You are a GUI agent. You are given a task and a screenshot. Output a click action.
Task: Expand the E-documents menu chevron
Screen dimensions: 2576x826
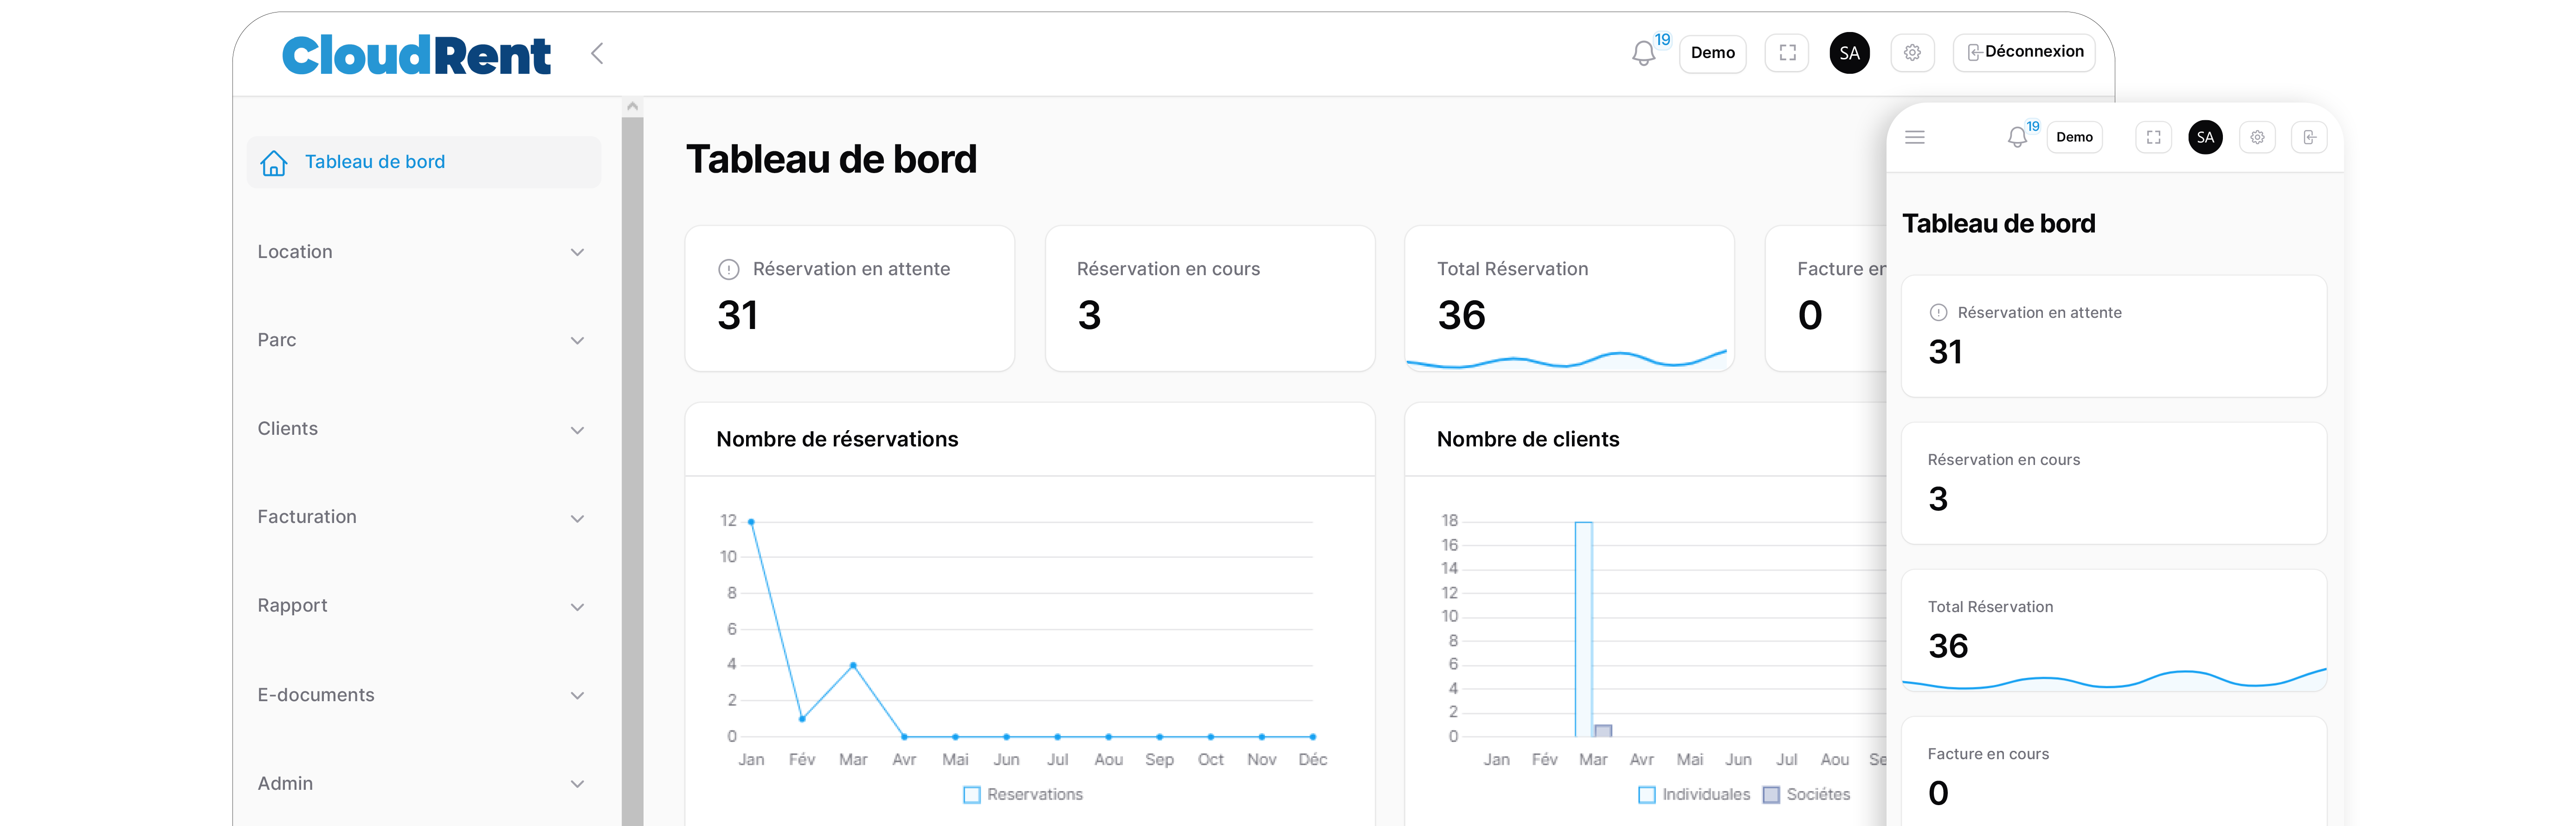coord(577,696)
